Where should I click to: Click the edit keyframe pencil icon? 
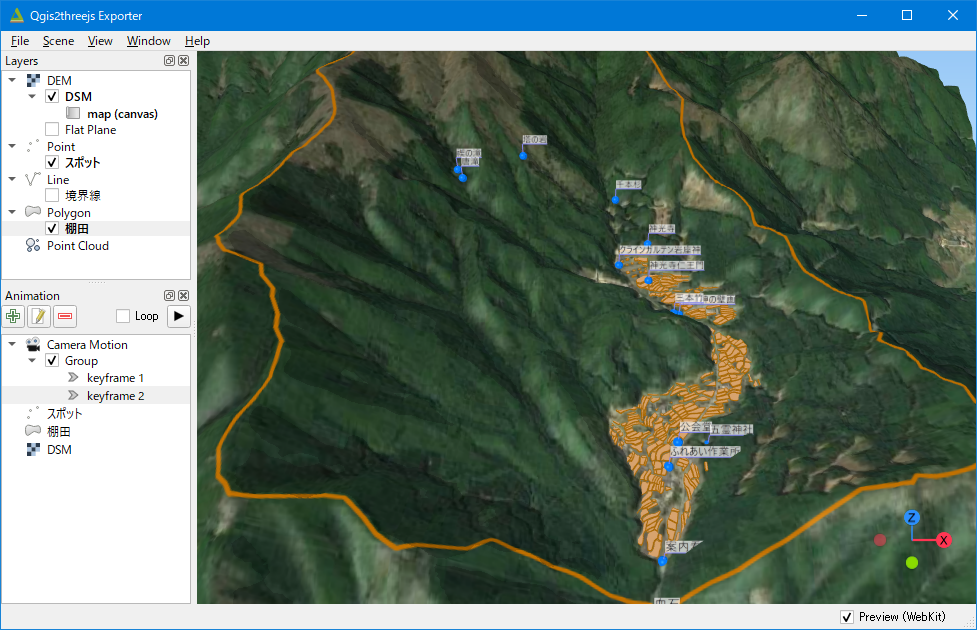[x=39, y=317]
